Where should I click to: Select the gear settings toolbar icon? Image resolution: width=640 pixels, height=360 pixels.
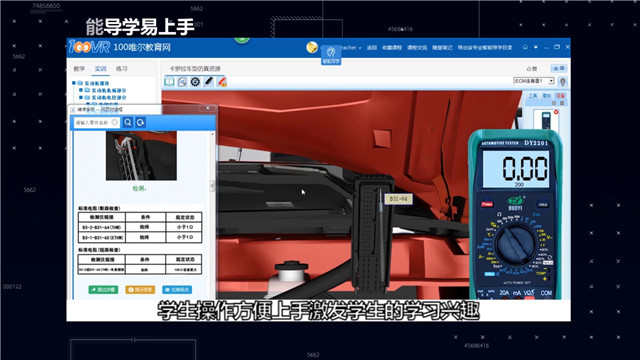tap(195, 82)
